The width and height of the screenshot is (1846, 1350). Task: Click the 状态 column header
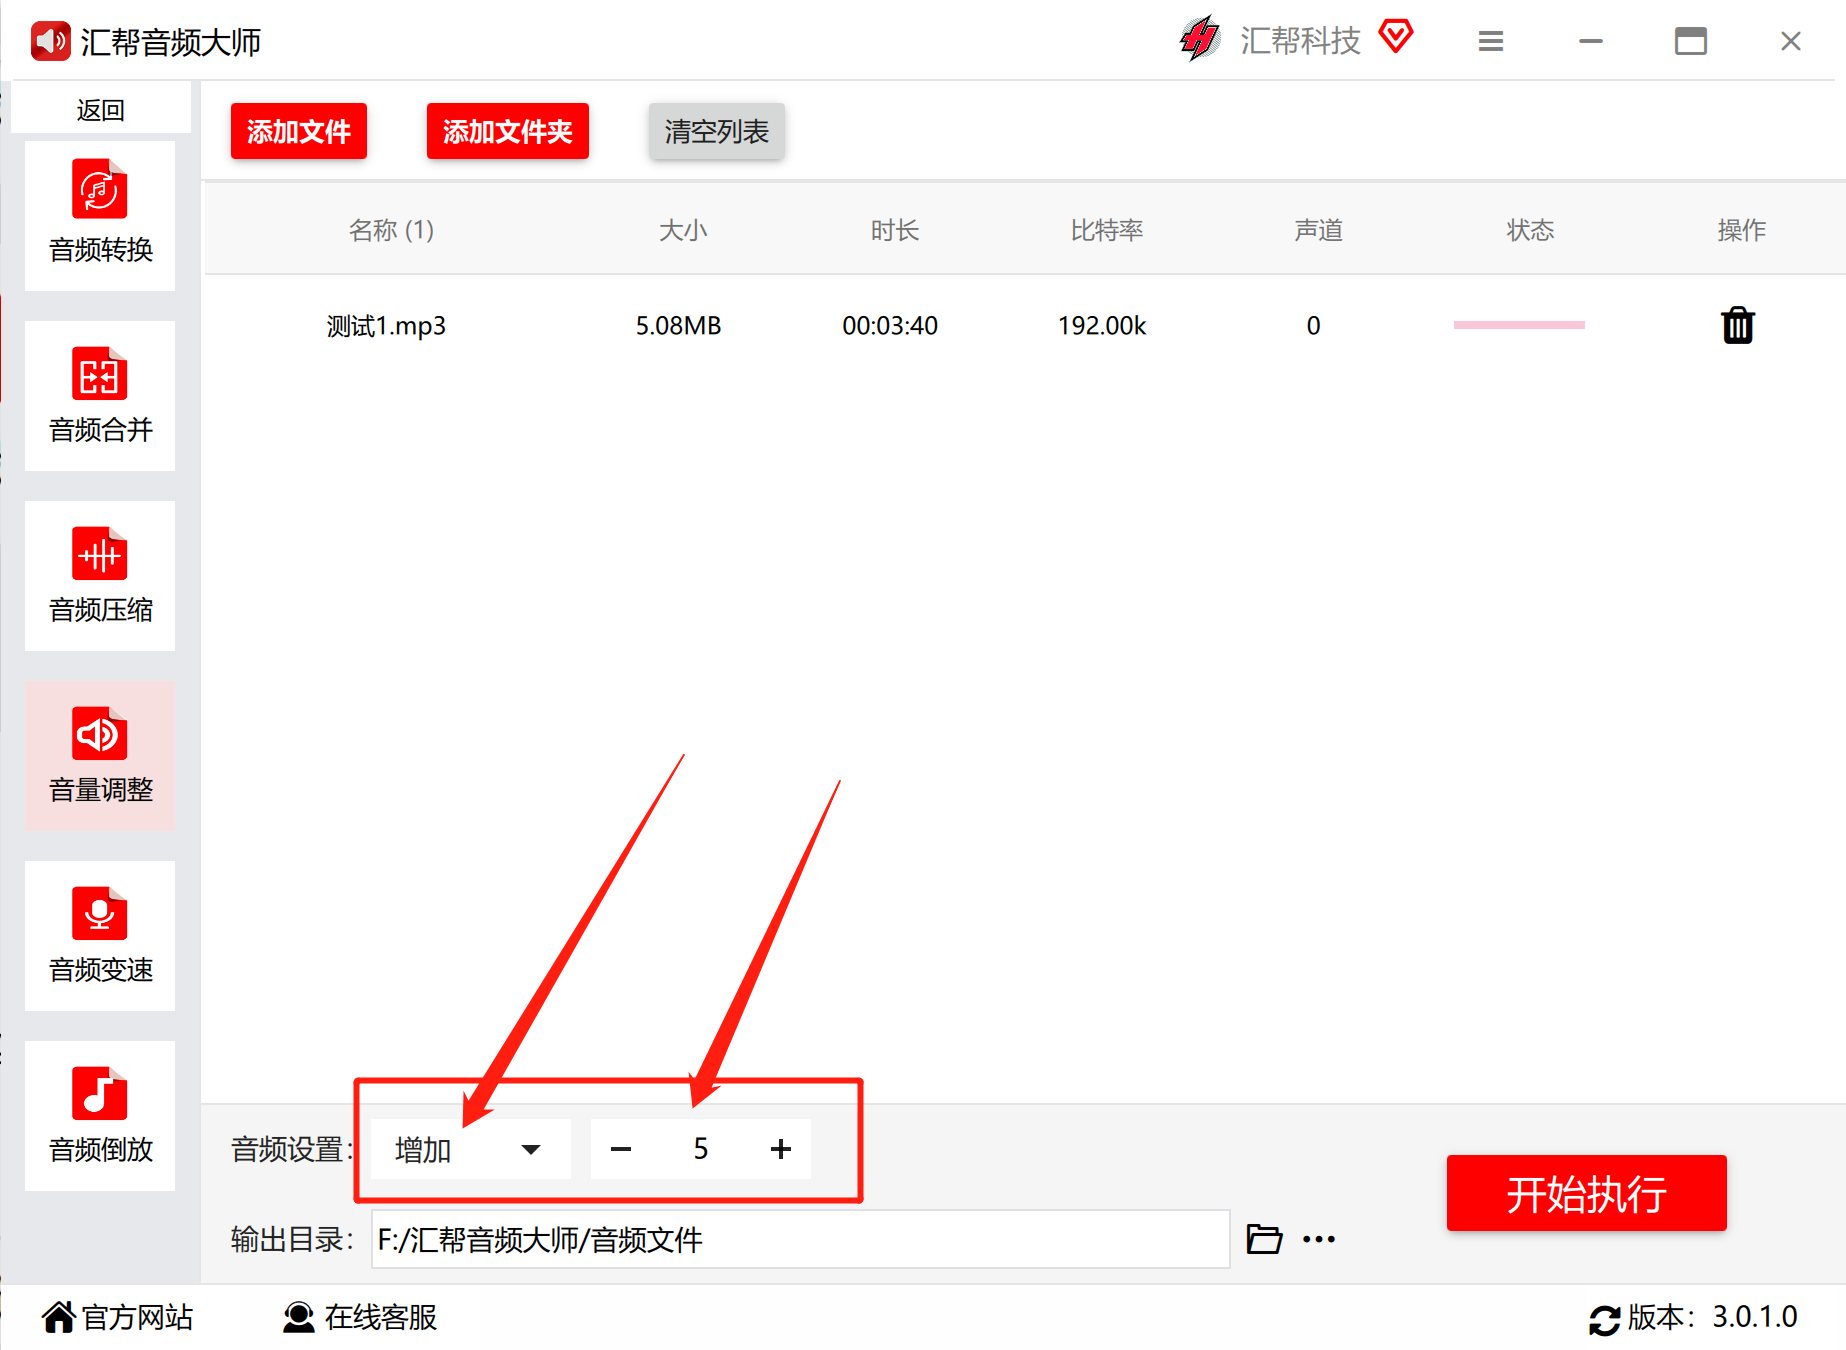tap(1531, 230)
